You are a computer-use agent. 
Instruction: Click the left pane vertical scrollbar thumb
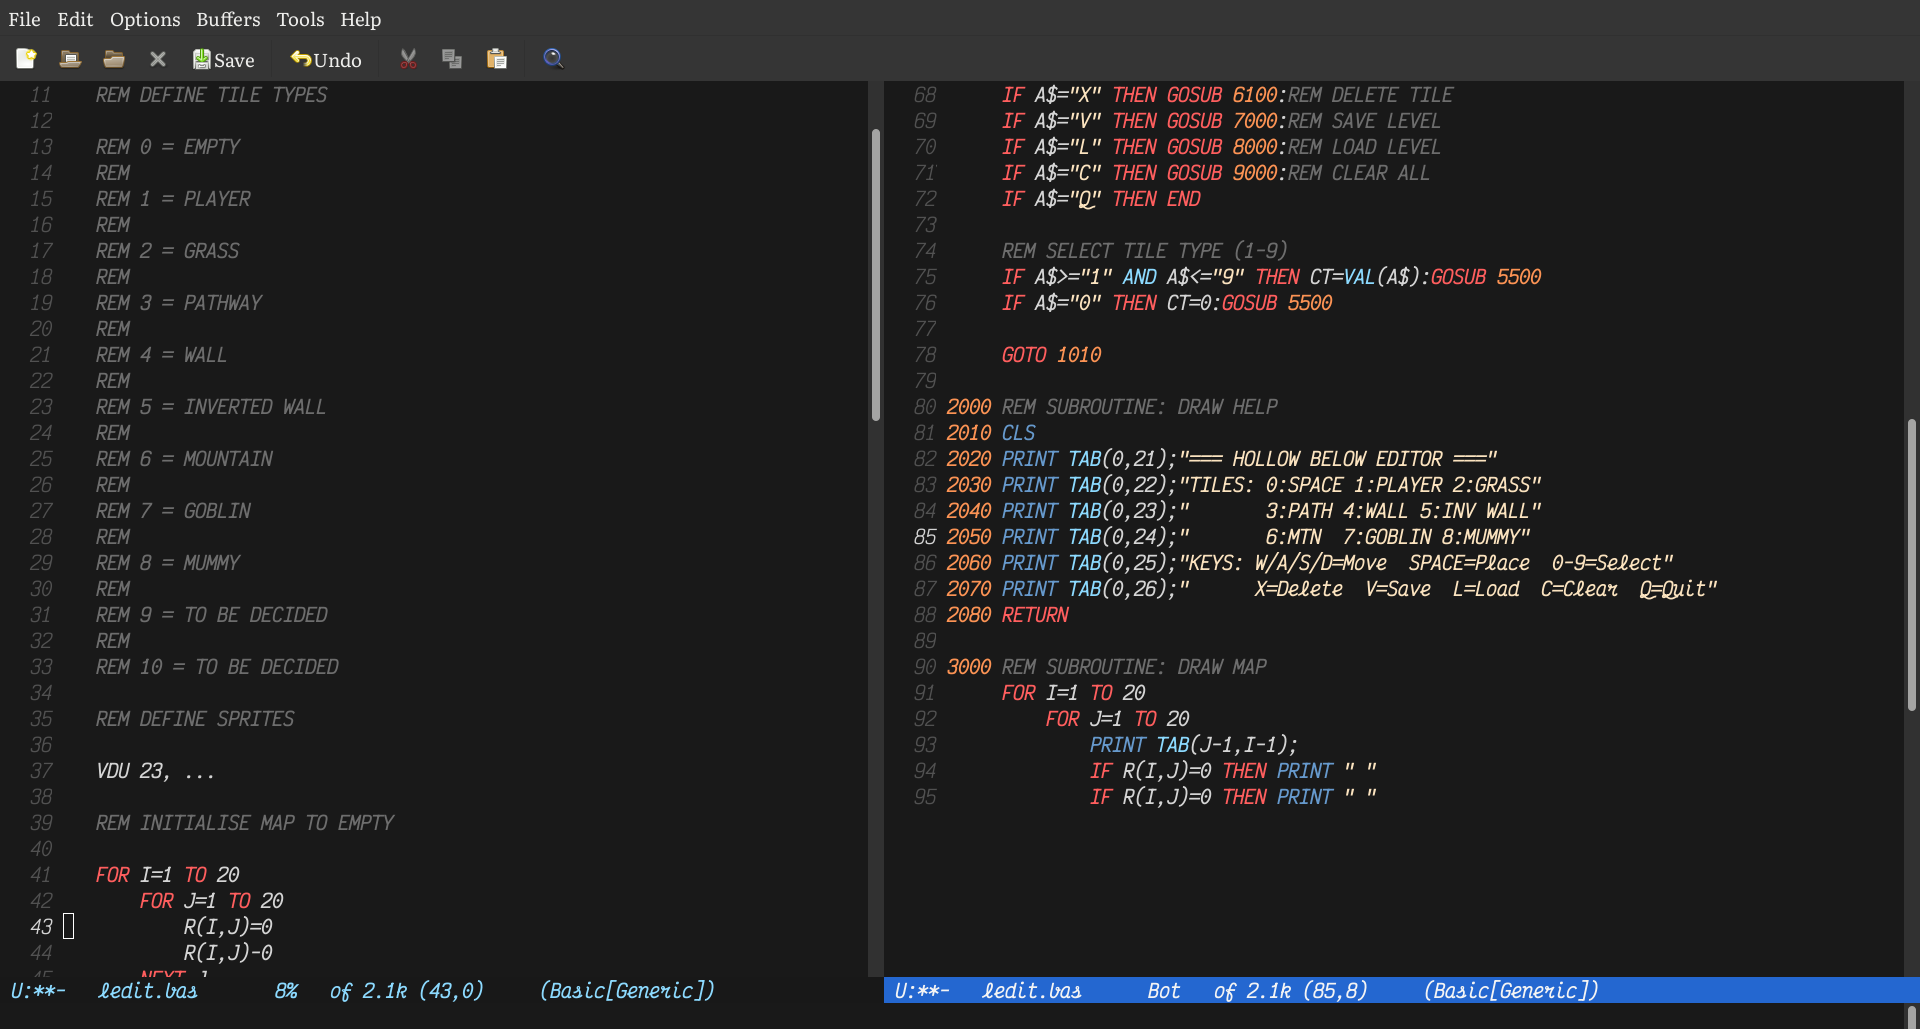tap(876, 274)
